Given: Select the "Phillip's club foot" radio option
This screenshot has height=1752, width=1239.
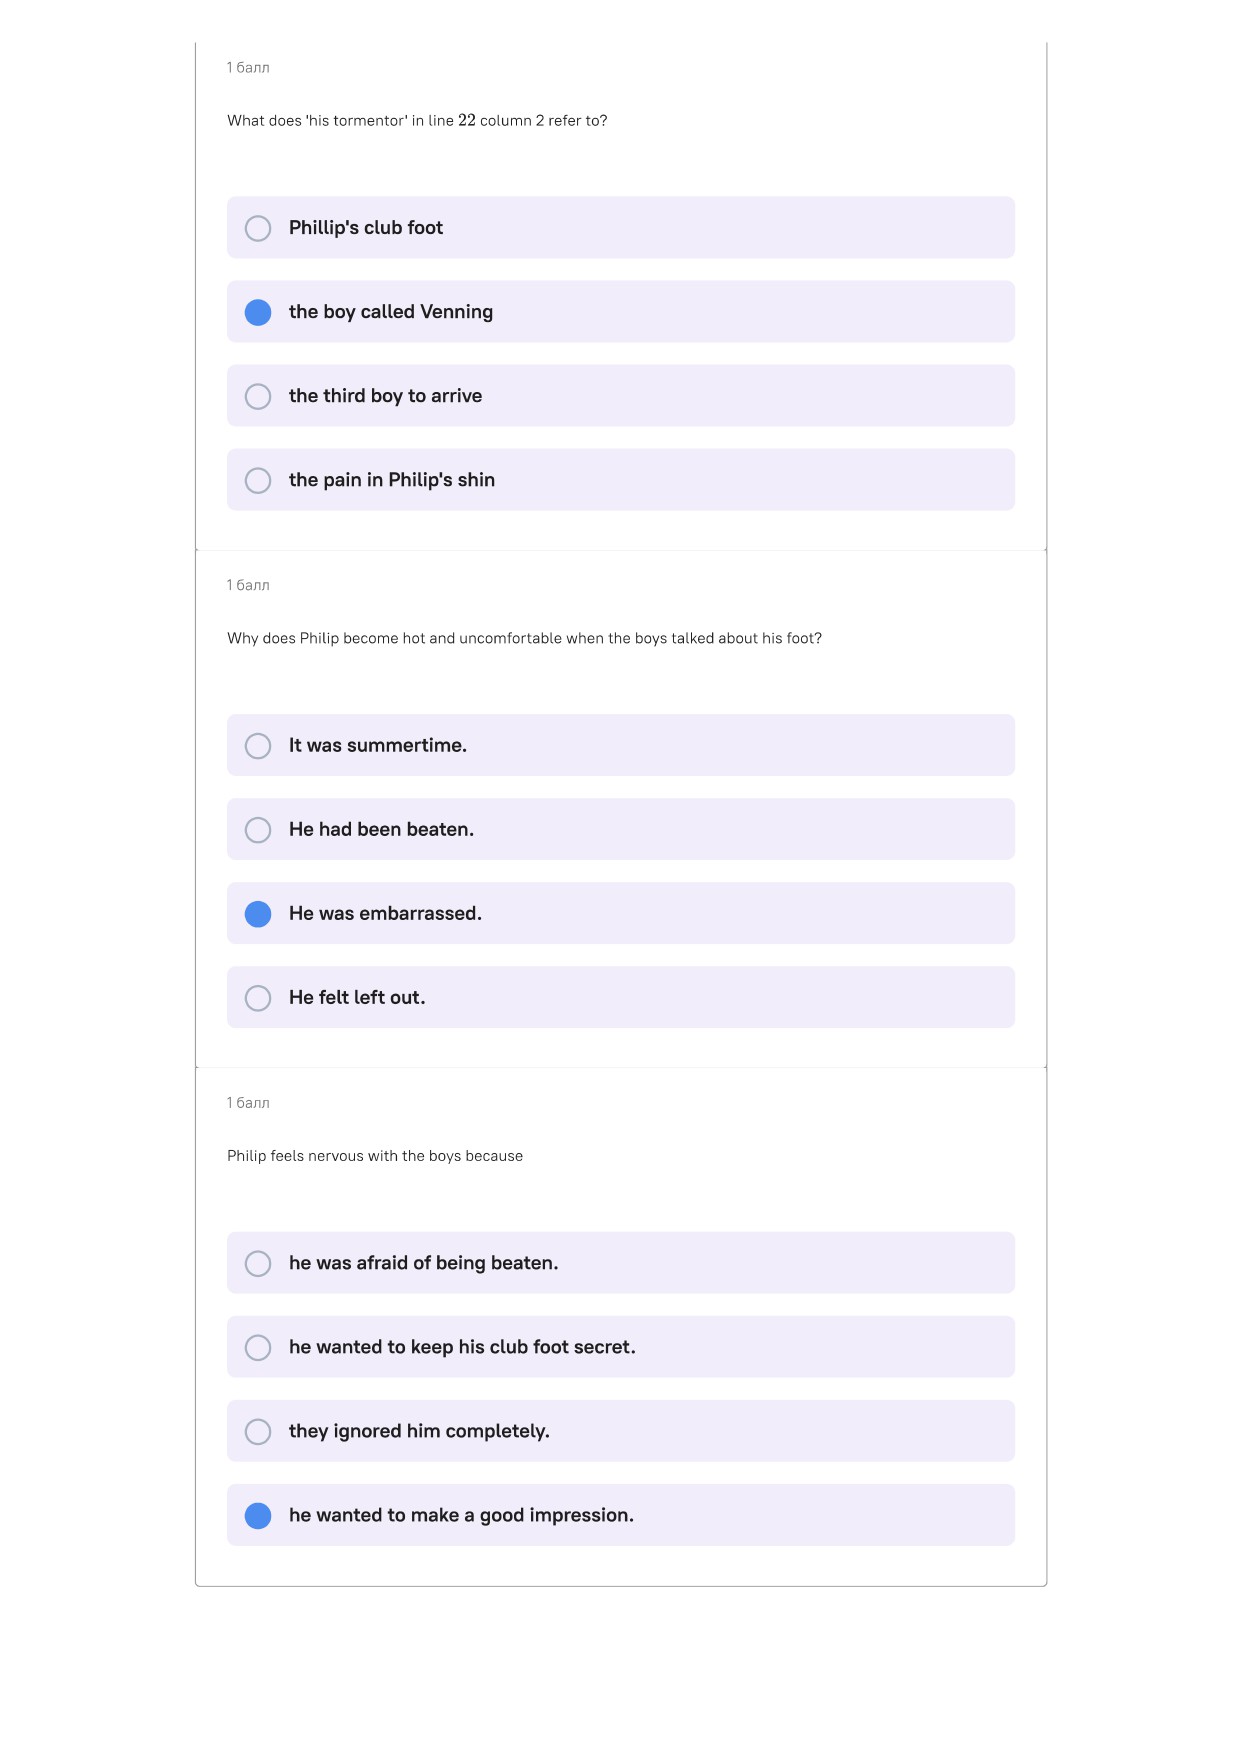Looking at the screenshot, I should pyautogui.click(x=258, y=228).
